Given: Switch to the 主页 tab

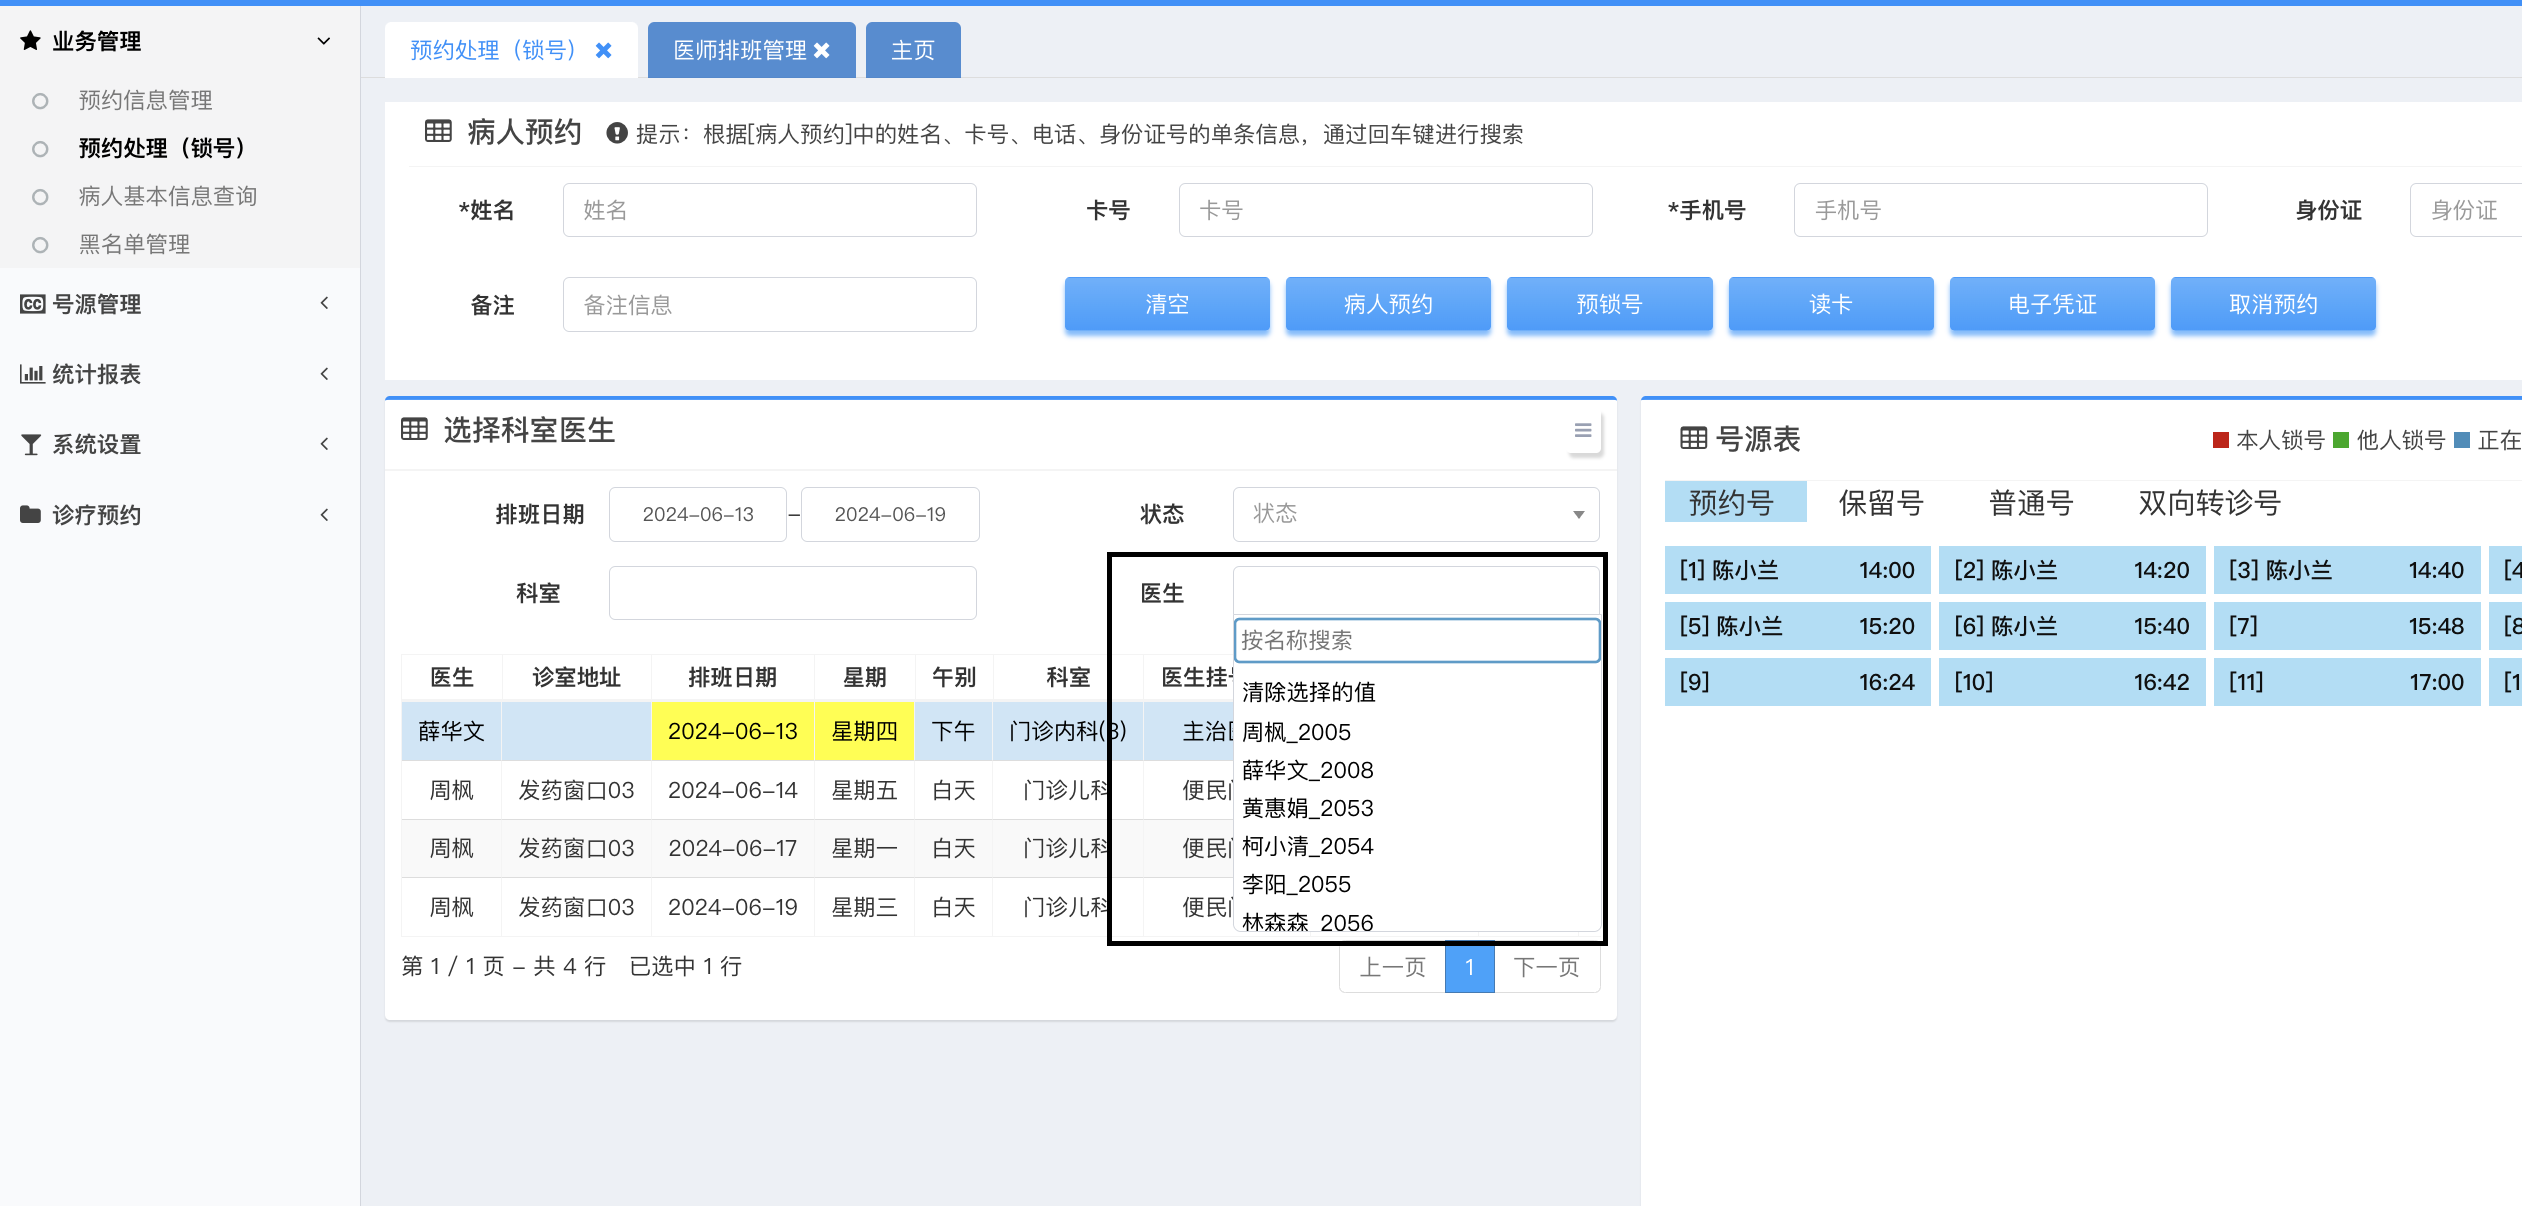Looking at the screenshot, I should point(912,50).
